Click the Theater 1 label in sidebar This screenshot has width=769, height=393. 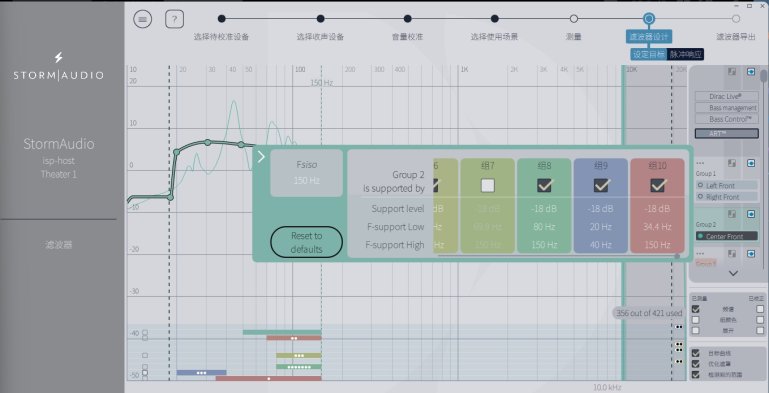[58, 174]
